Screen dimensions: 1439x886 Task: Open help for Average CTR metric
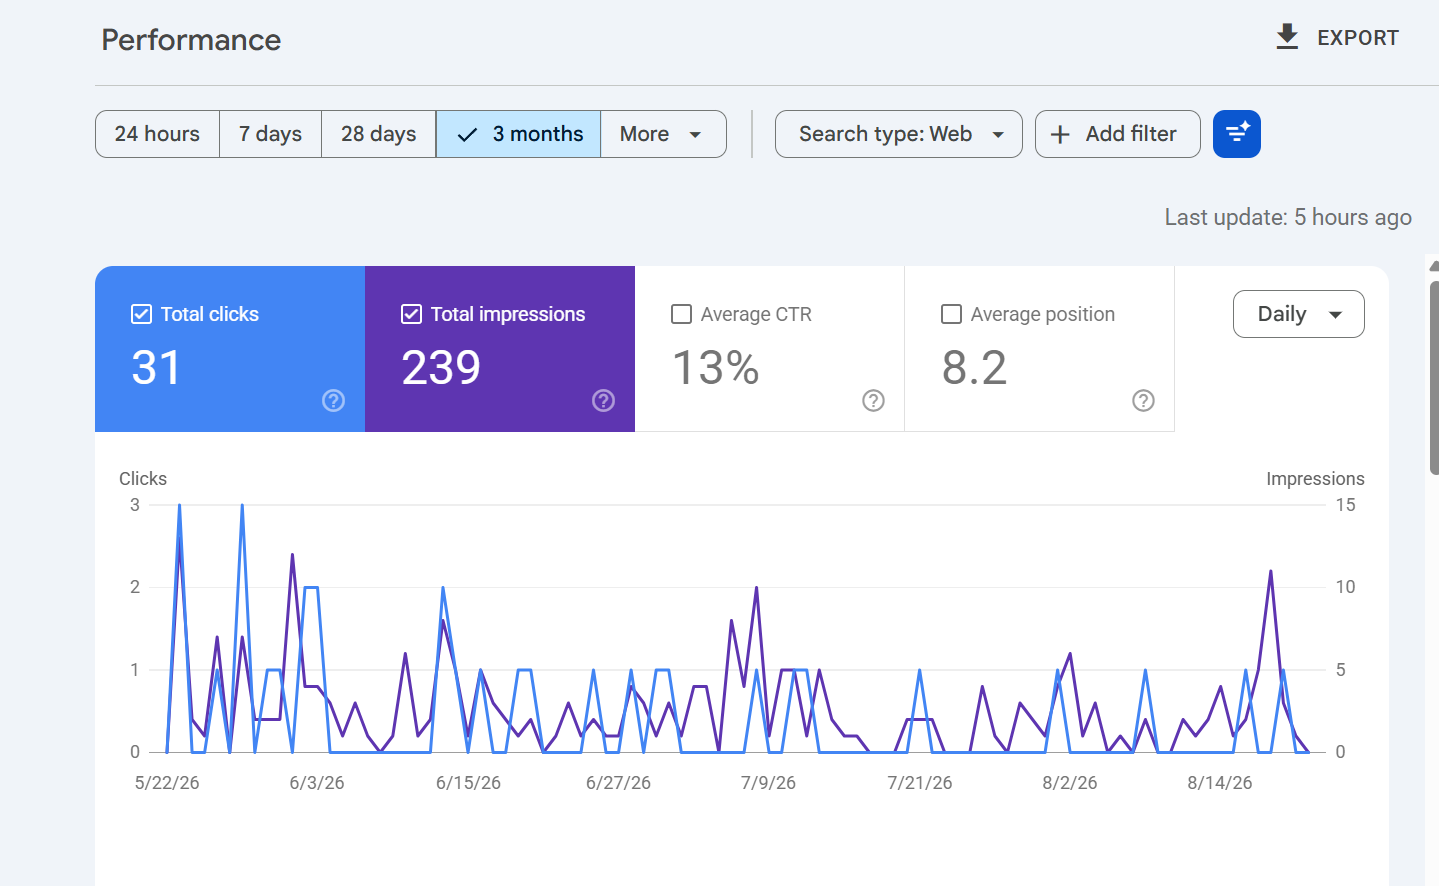tap(873, 400)
